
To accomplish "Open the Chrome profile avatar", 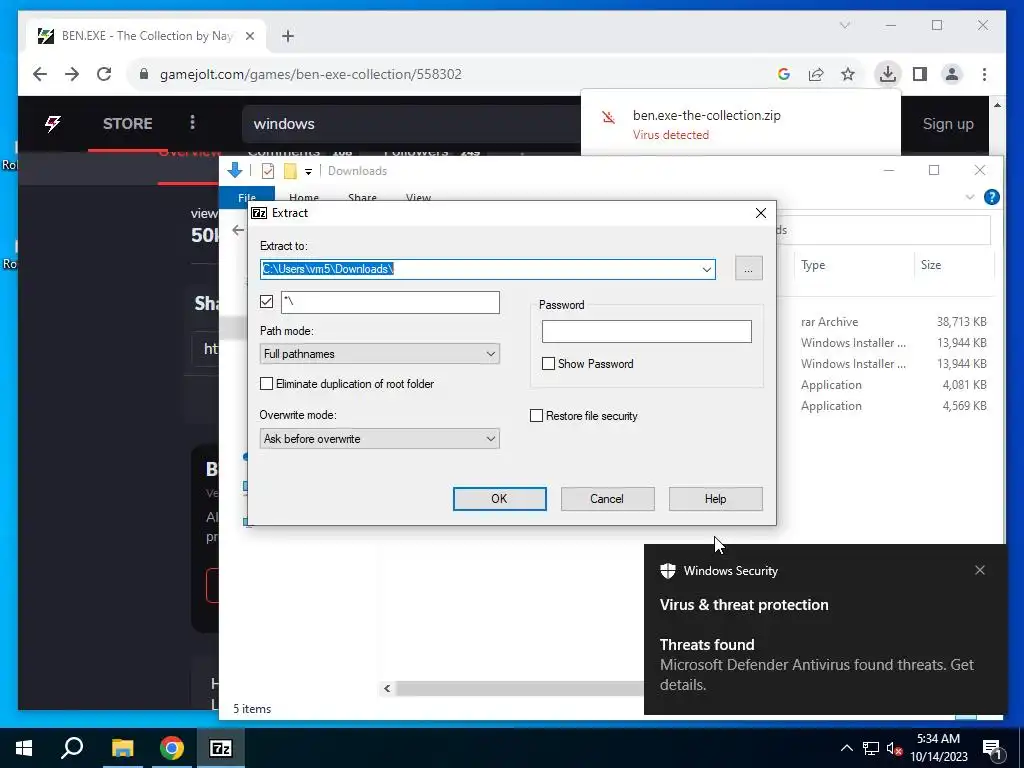I will [x=952, y=74].
